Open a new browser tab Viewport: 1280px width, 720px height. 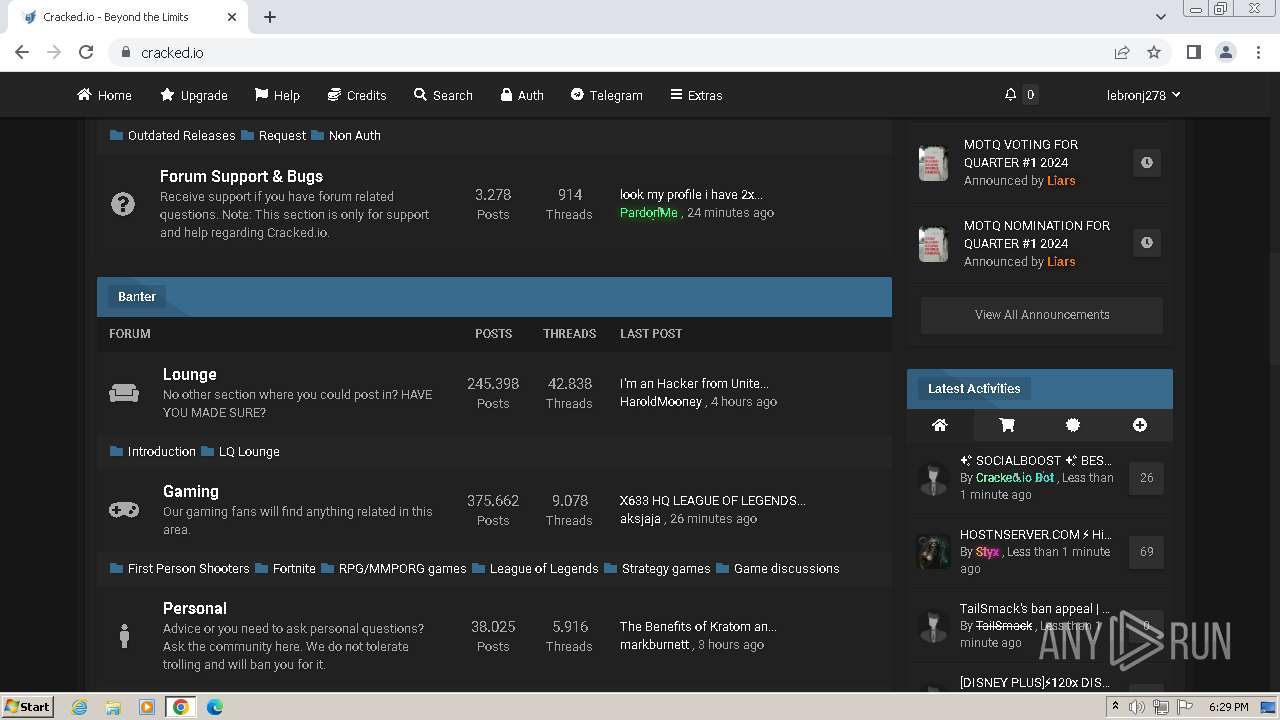pyautogui.click(x=270, y=17)
